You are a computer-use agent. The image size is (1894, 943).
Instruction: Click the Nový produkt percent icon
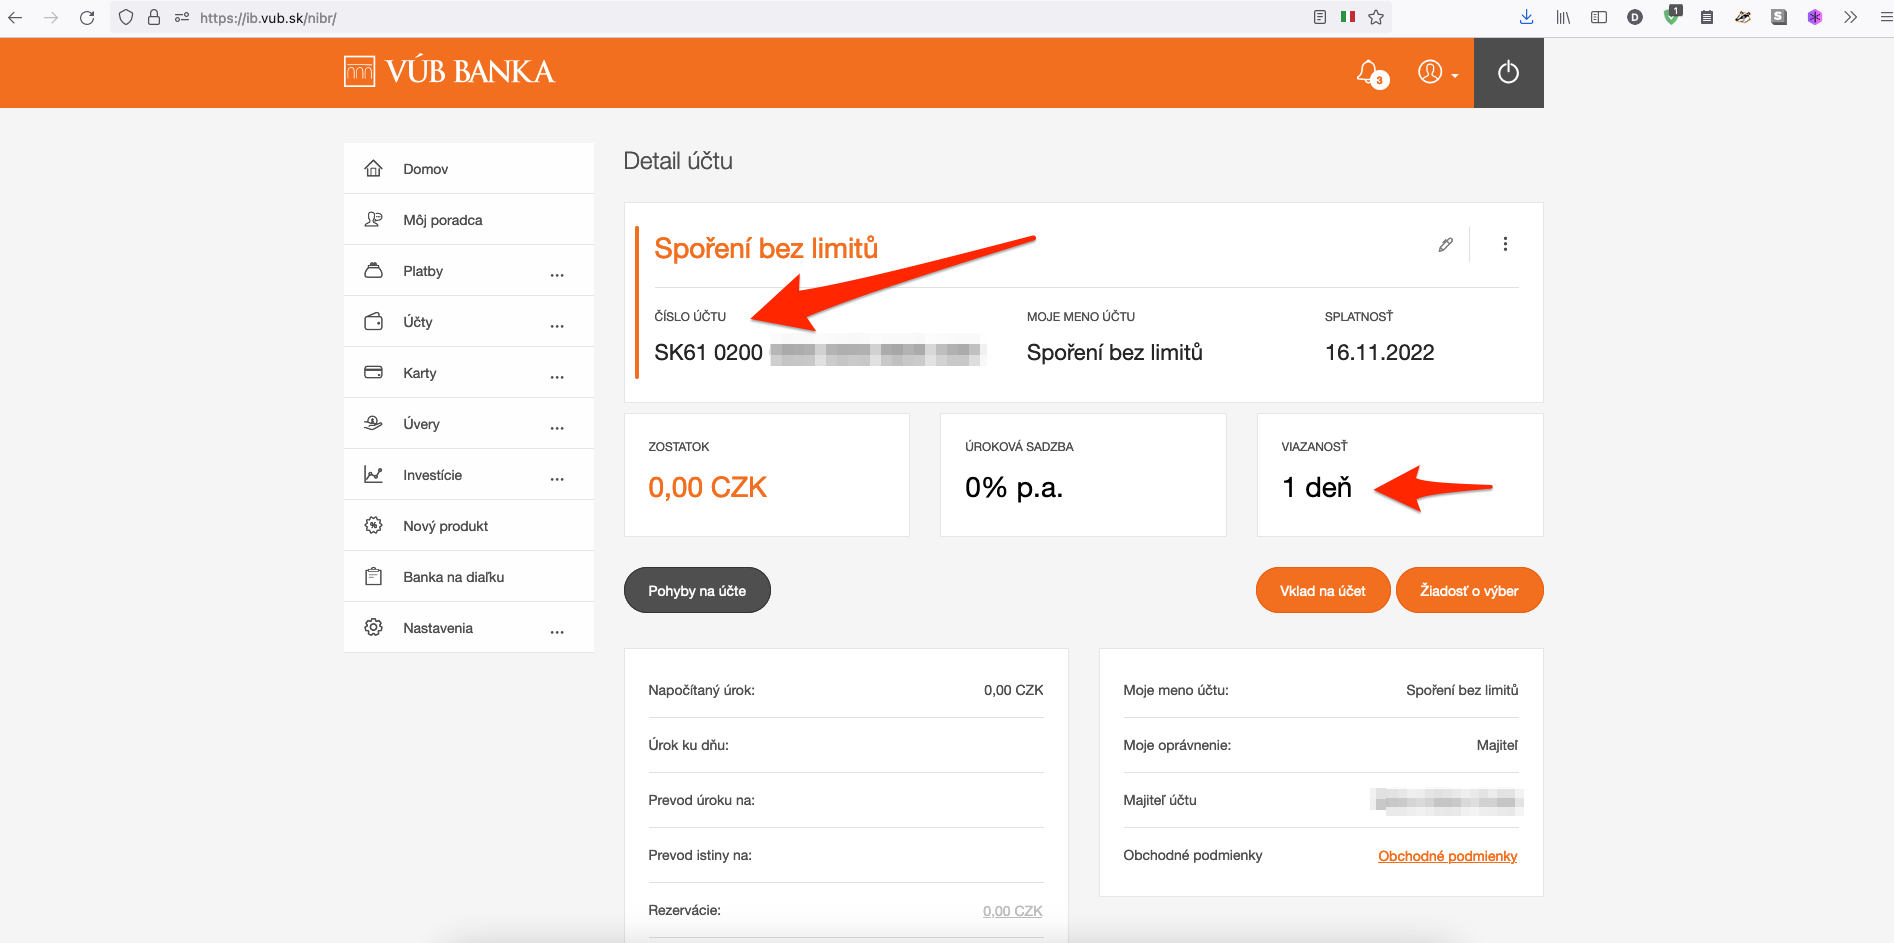pyautogui.click(x=373, y=525)
